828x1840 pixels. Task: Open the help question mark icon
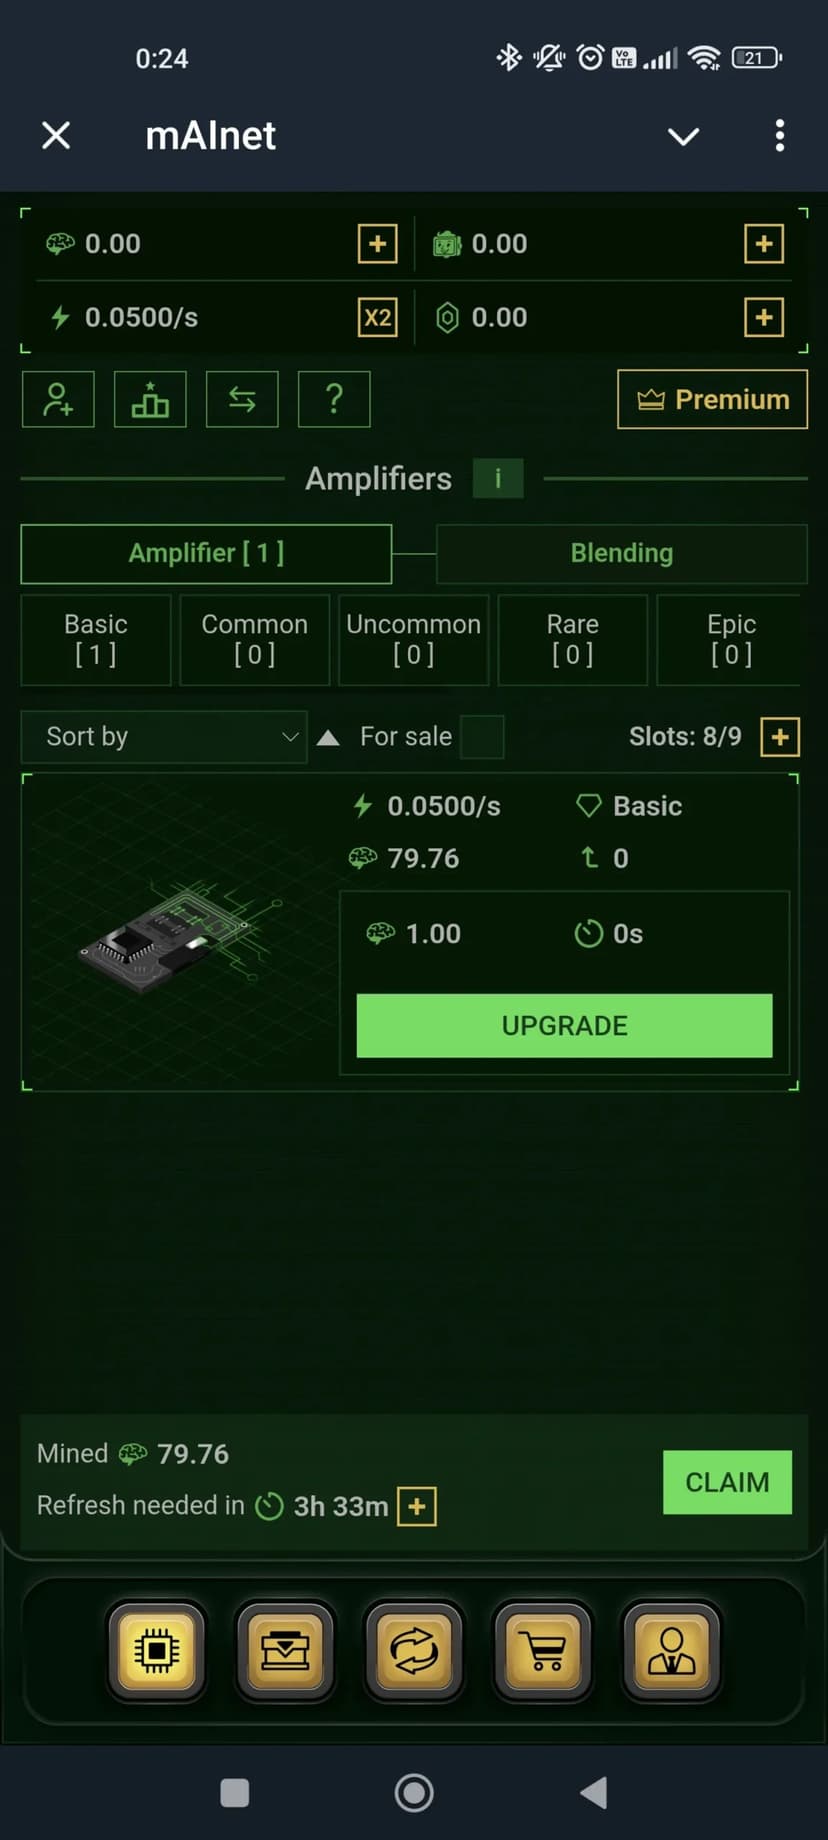[334, 399]
